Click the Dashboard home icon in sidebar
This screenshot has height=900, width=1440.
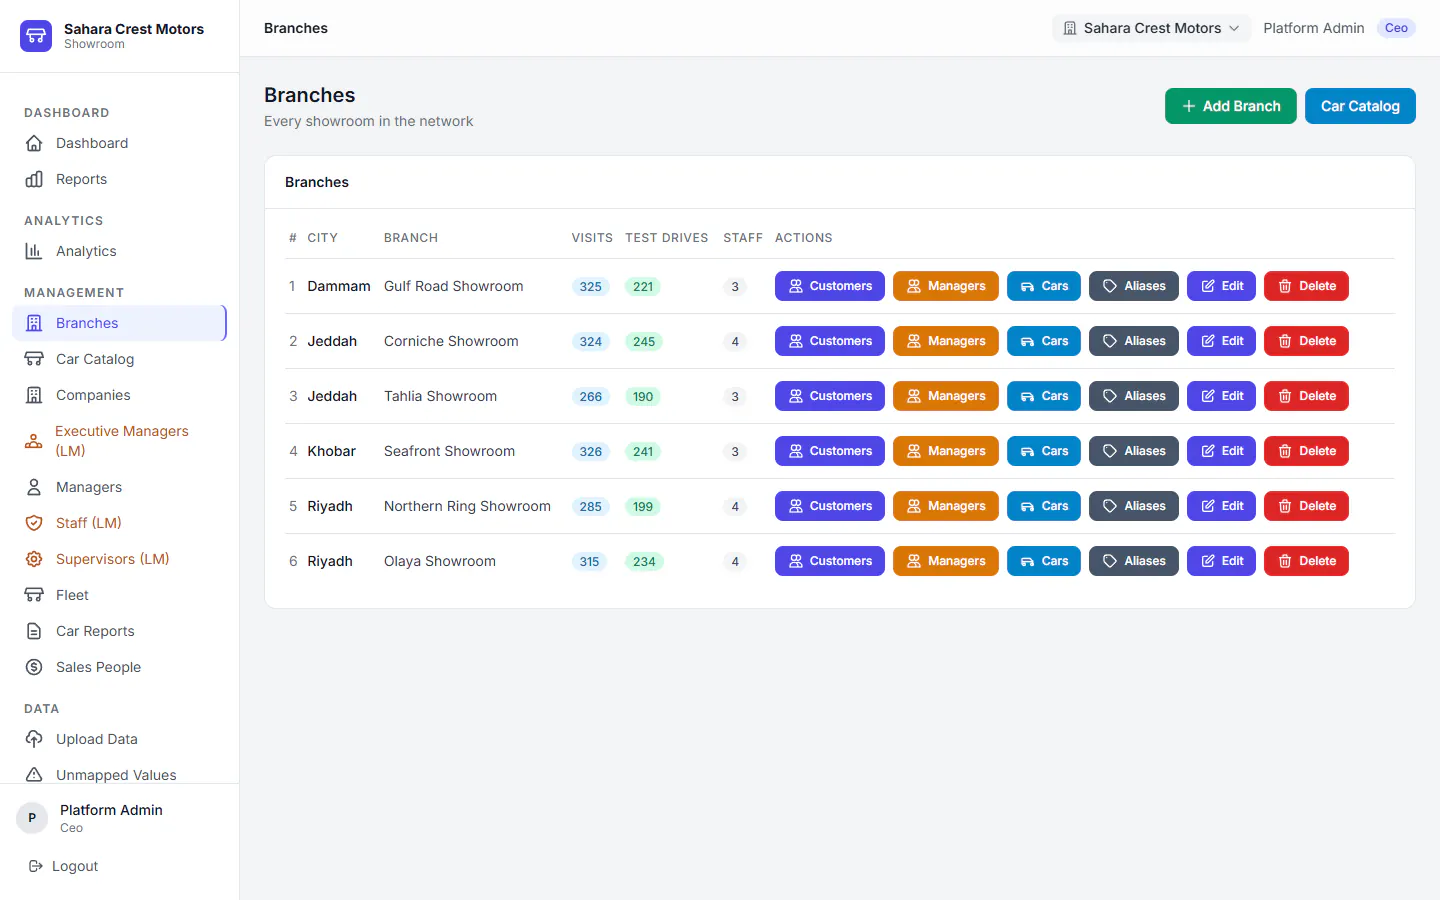(x=34, y=143)
